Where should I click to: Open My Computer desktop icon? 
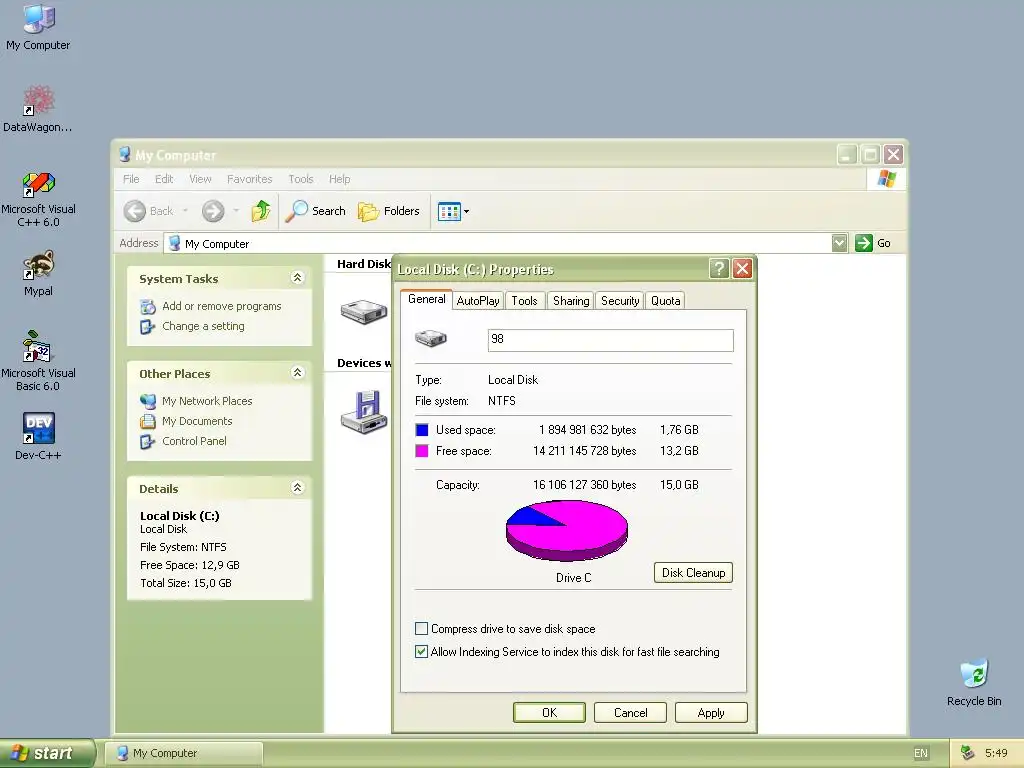pos(38,27)
